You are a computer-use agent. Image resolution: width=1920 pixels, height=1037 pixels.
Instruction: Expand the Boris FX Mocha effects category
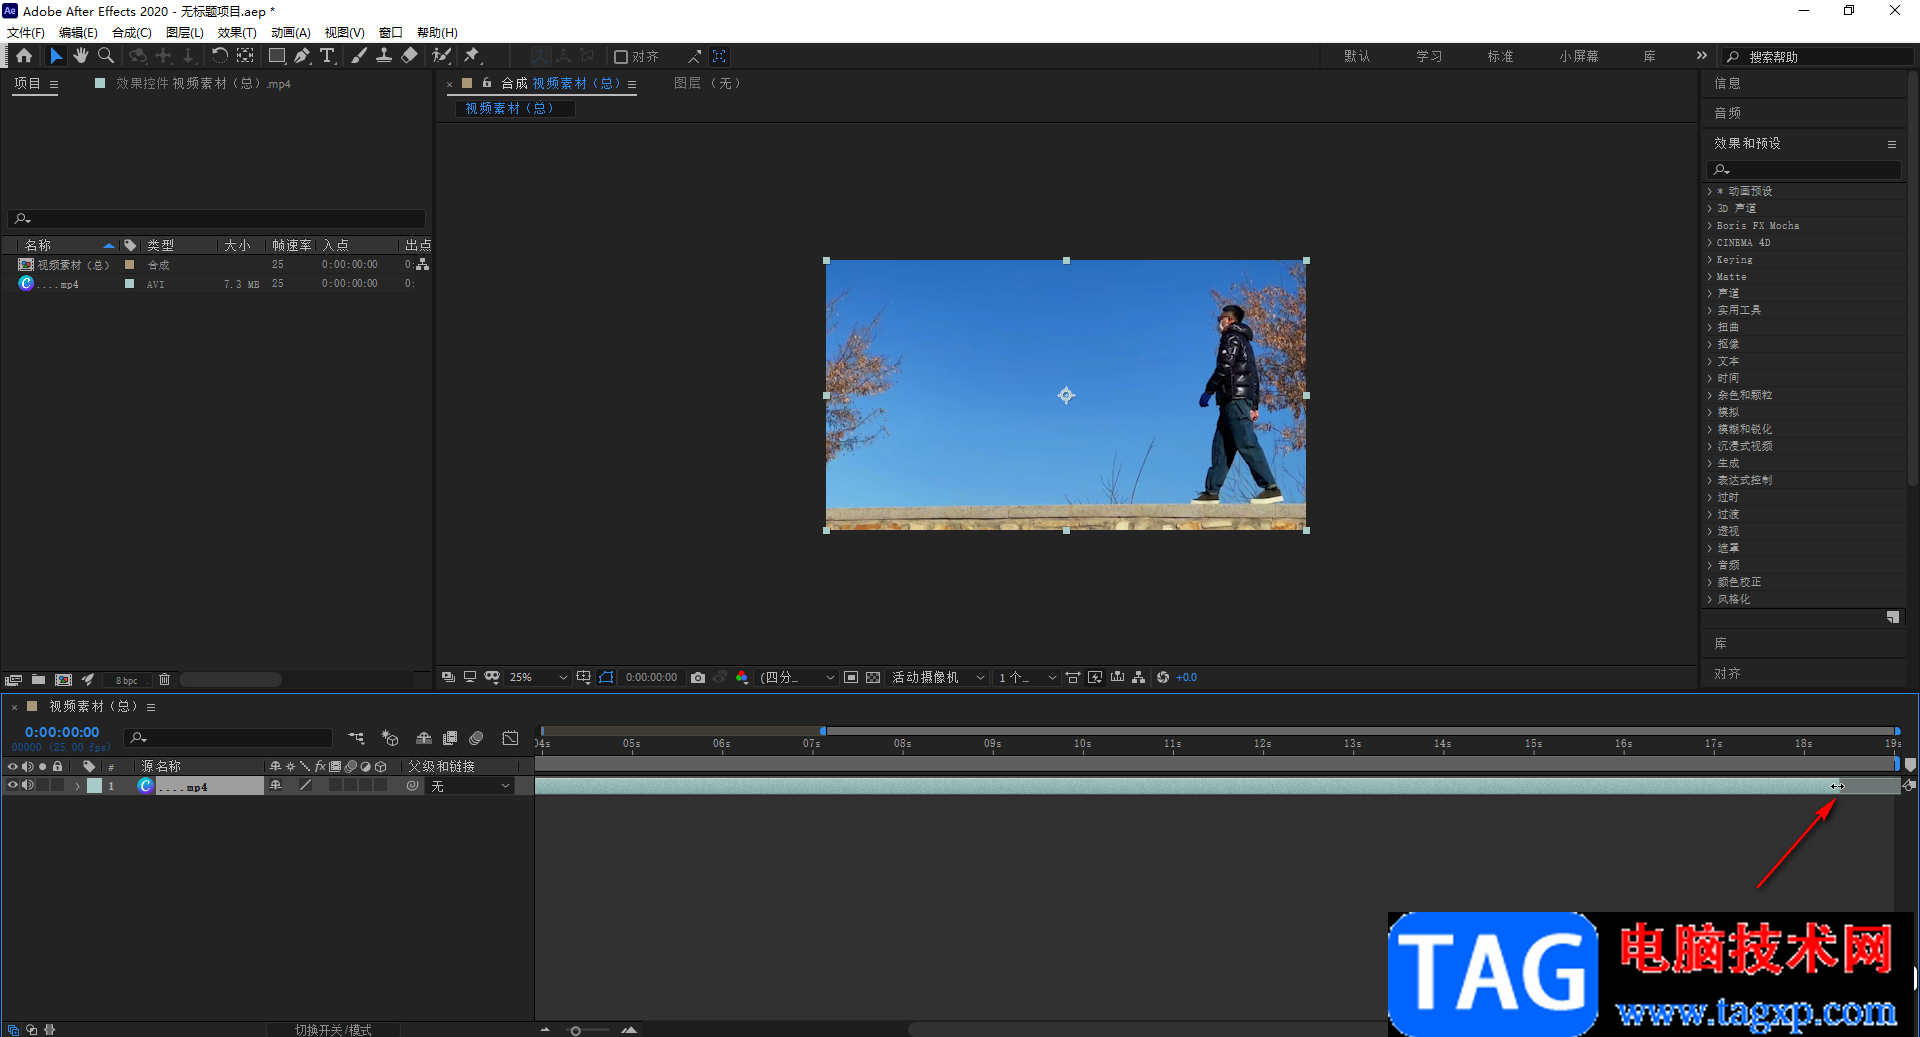[1757, 226]
